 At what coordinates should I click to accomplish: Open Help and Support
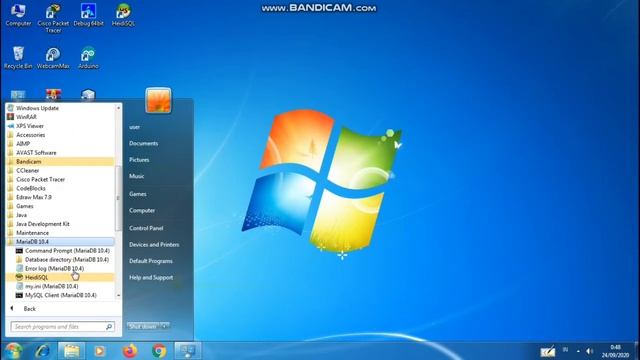pos(151,277)
